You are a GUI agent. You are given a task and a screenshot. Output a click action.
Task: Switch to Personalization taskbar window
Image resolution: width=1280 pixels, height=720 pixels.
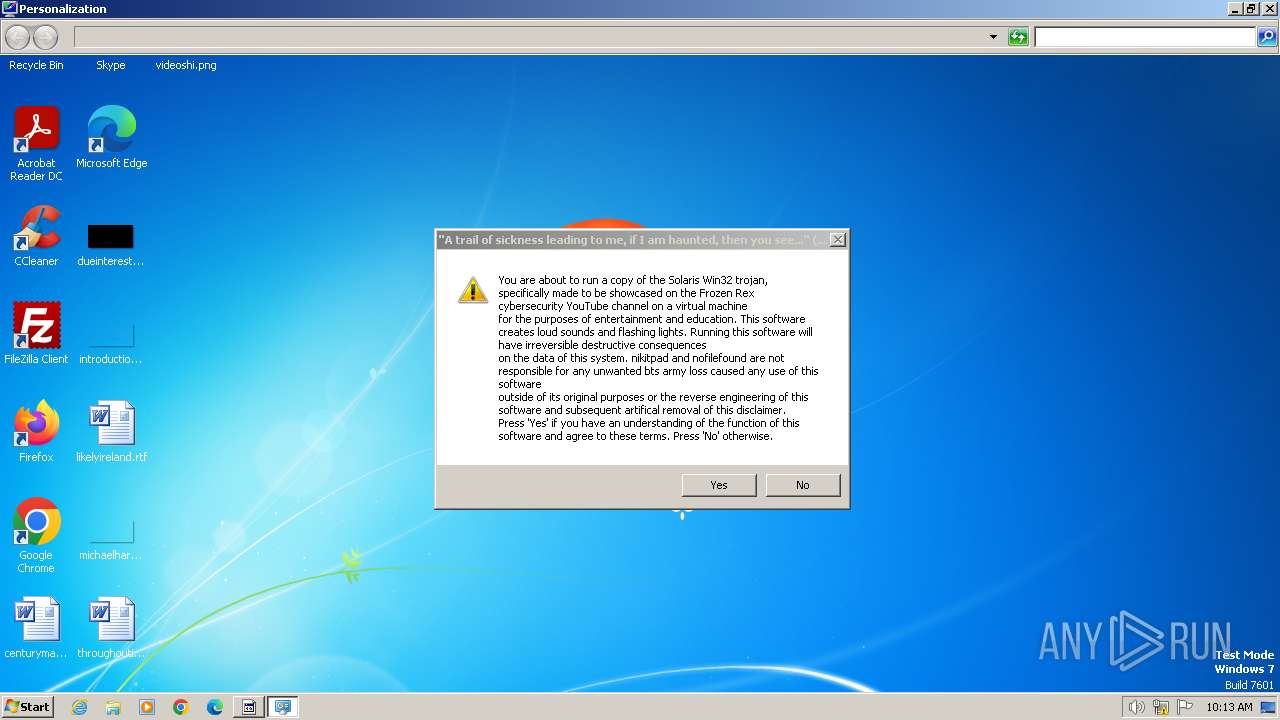point(283,707)
